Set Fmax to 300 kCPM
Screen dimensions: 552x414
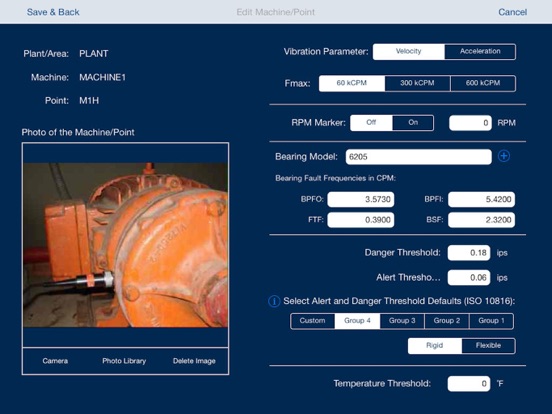417,83
